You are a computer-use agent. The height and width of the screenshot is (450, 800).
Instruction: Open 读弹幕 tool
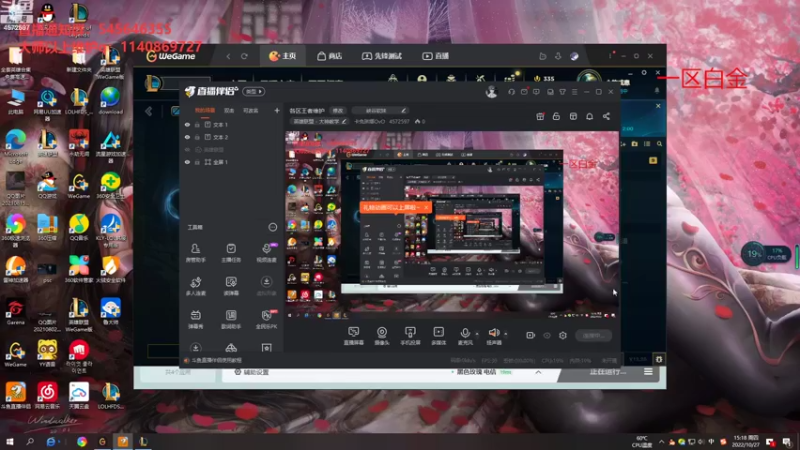pyautogui.click(x=231, y=286)
